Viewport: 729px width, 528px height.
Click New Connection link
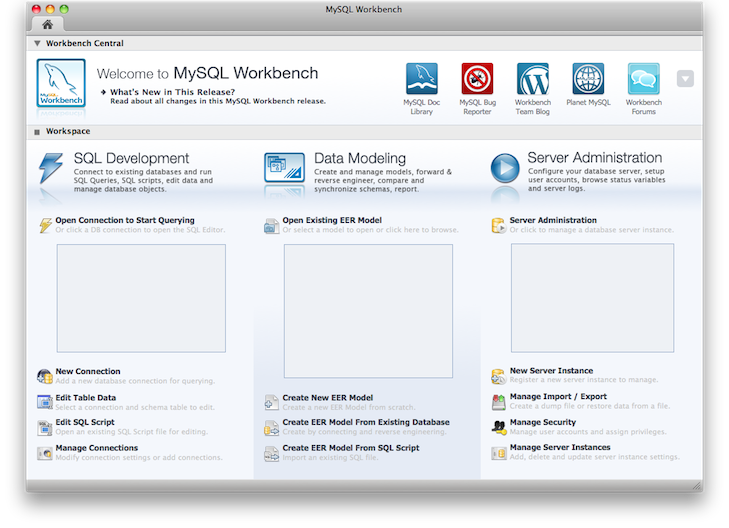[x=88, y=372]
